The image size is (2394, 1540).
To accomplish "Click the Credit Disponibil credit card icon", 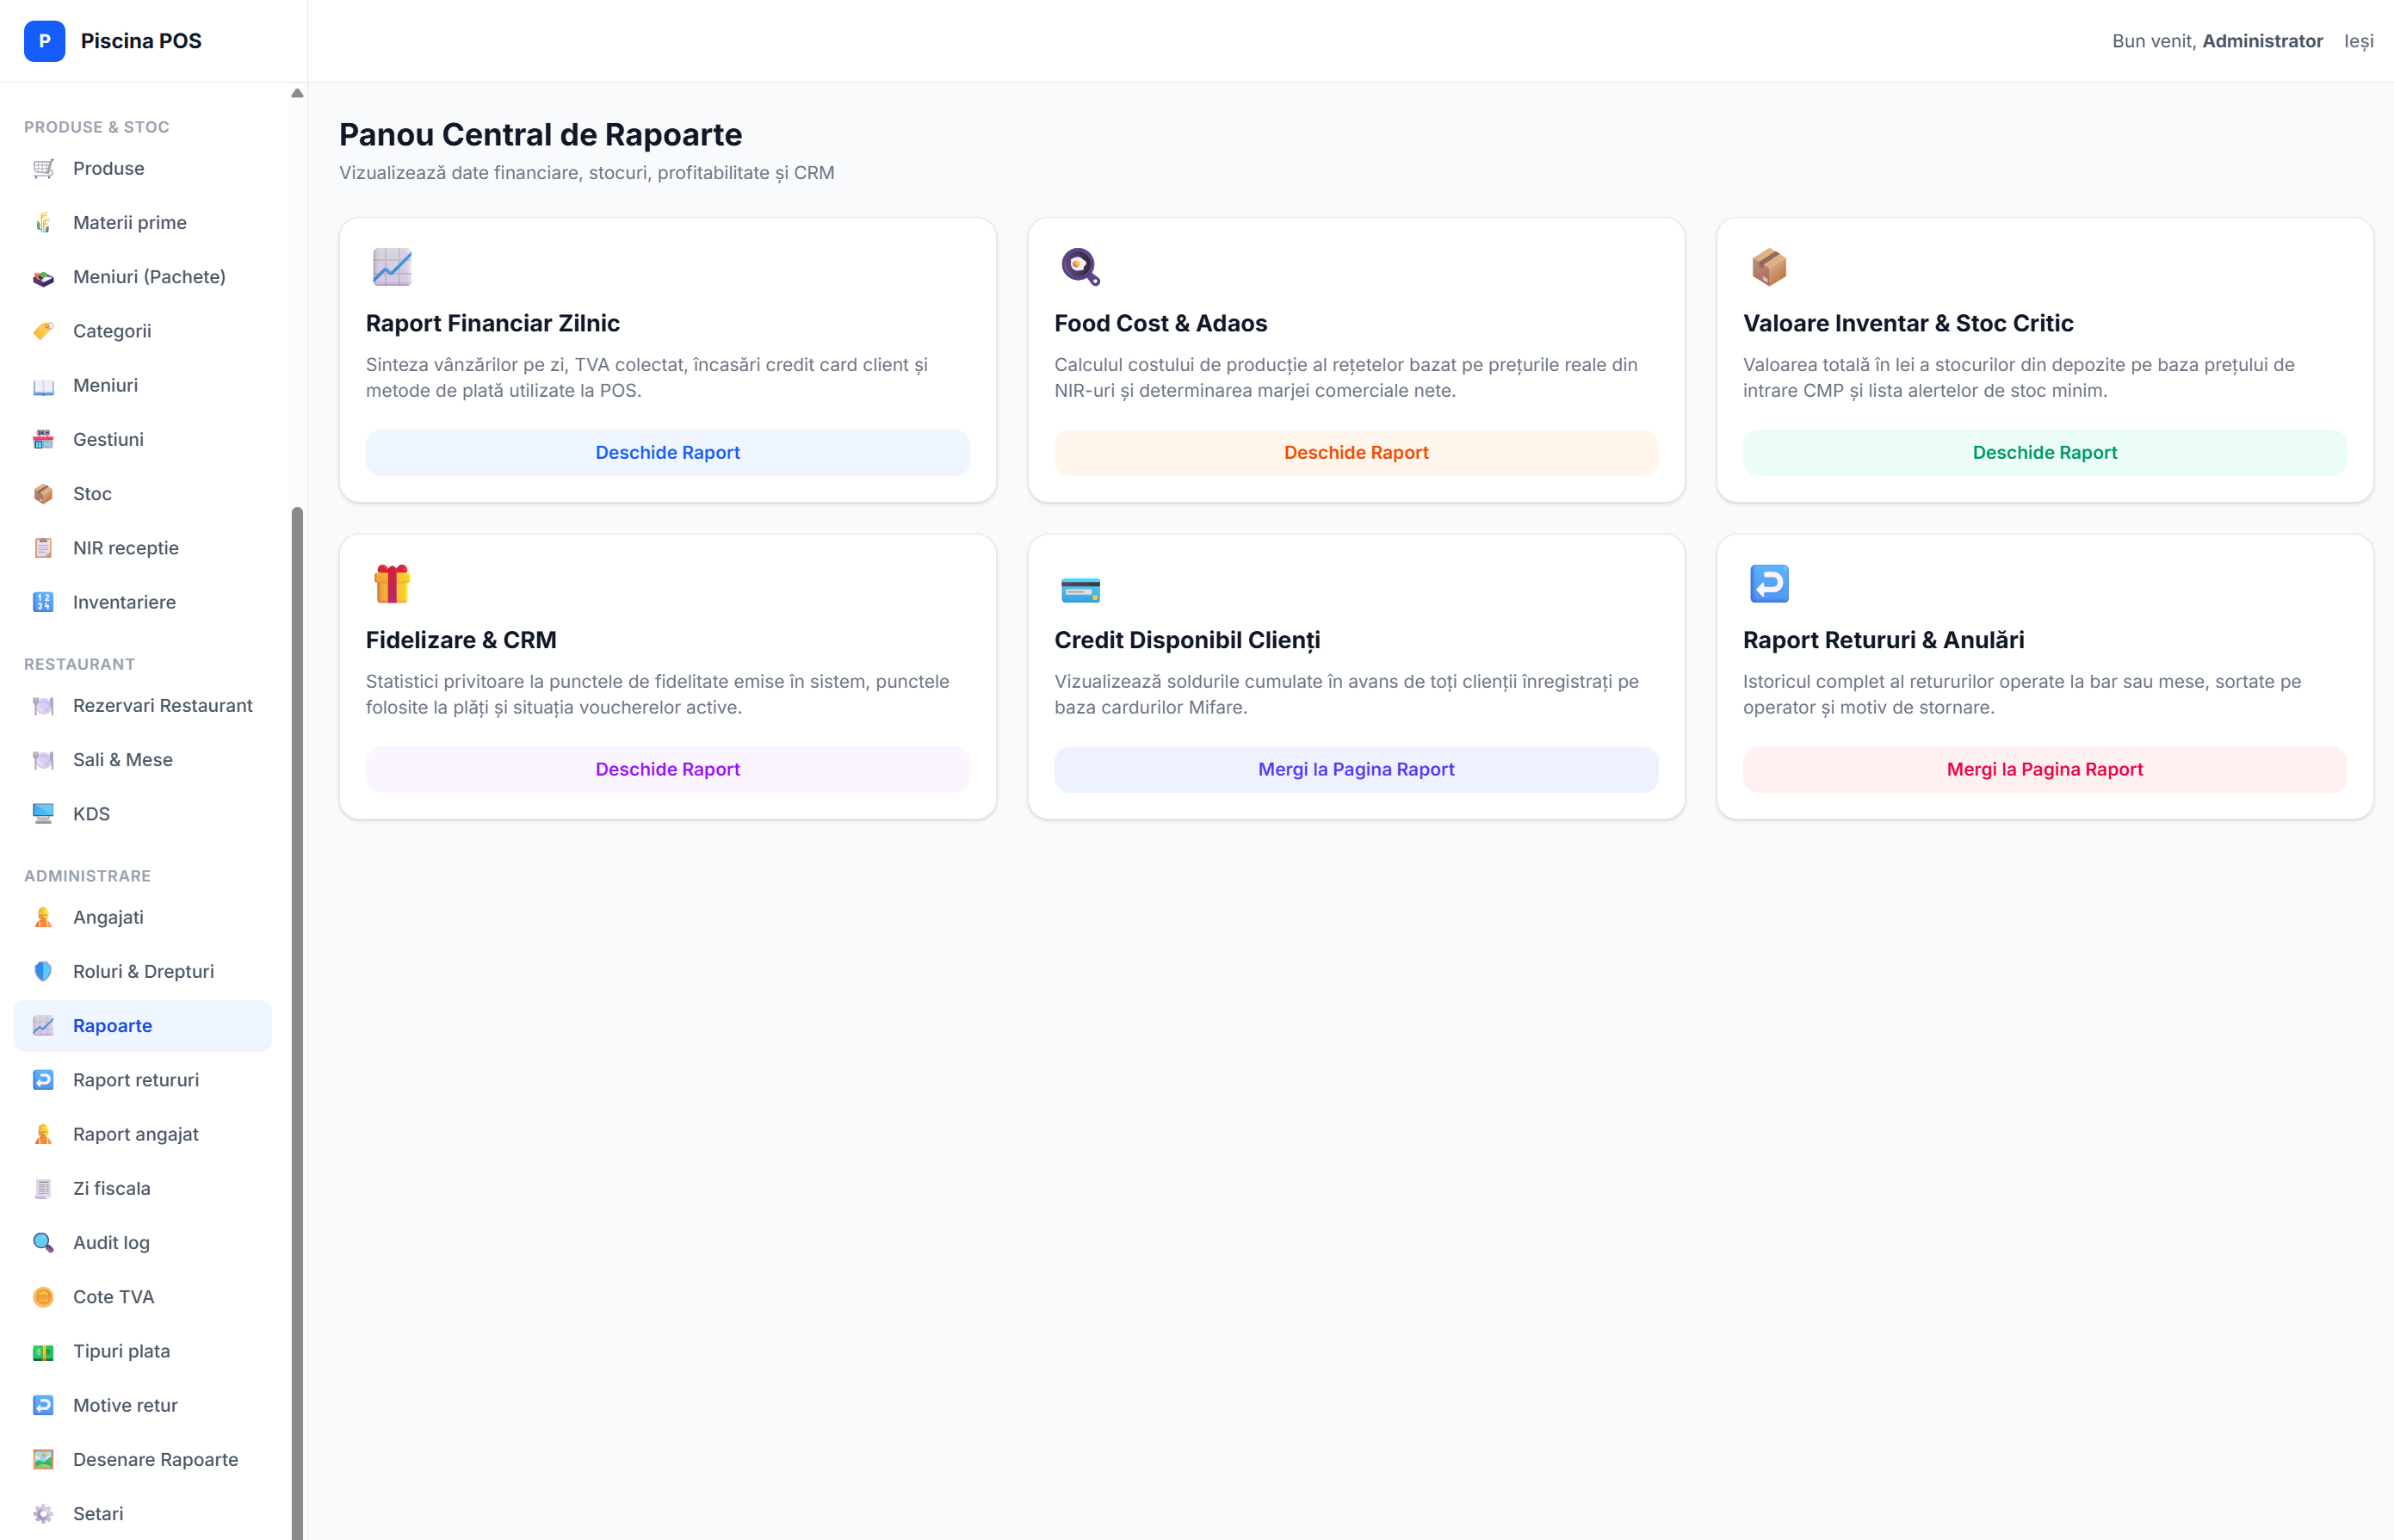I will click(x=1080, y=590).
